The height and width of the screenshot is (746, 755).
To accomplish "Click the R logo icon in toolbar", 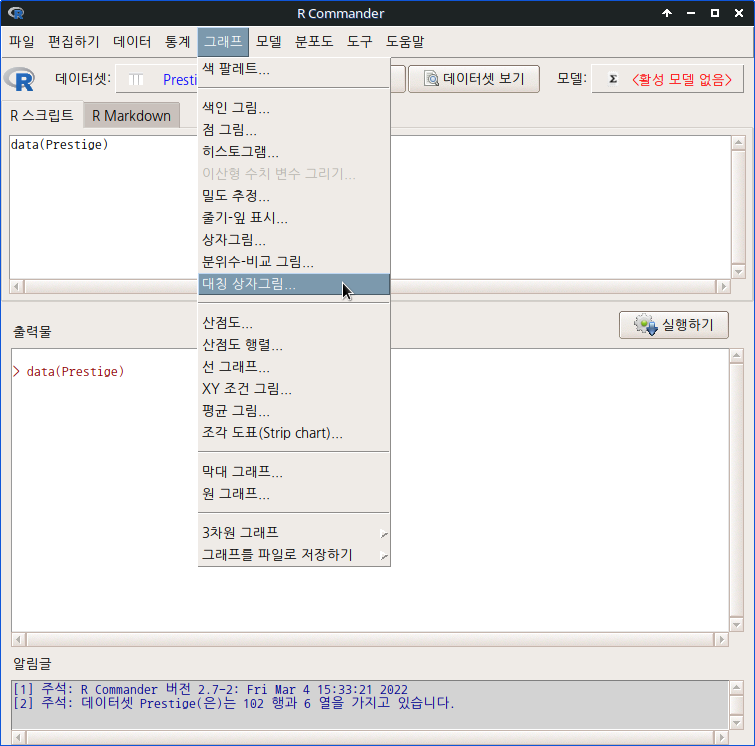I will (20, 79).
